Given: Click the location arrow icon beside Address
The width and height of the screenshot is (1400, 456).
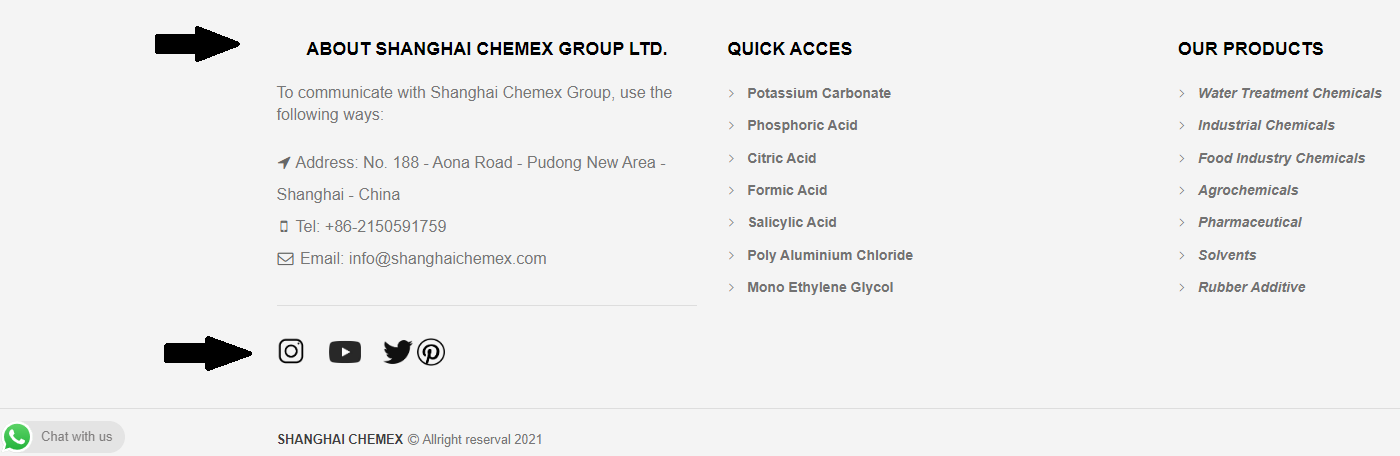Looking at the screenshot, I should click(284, 163).
